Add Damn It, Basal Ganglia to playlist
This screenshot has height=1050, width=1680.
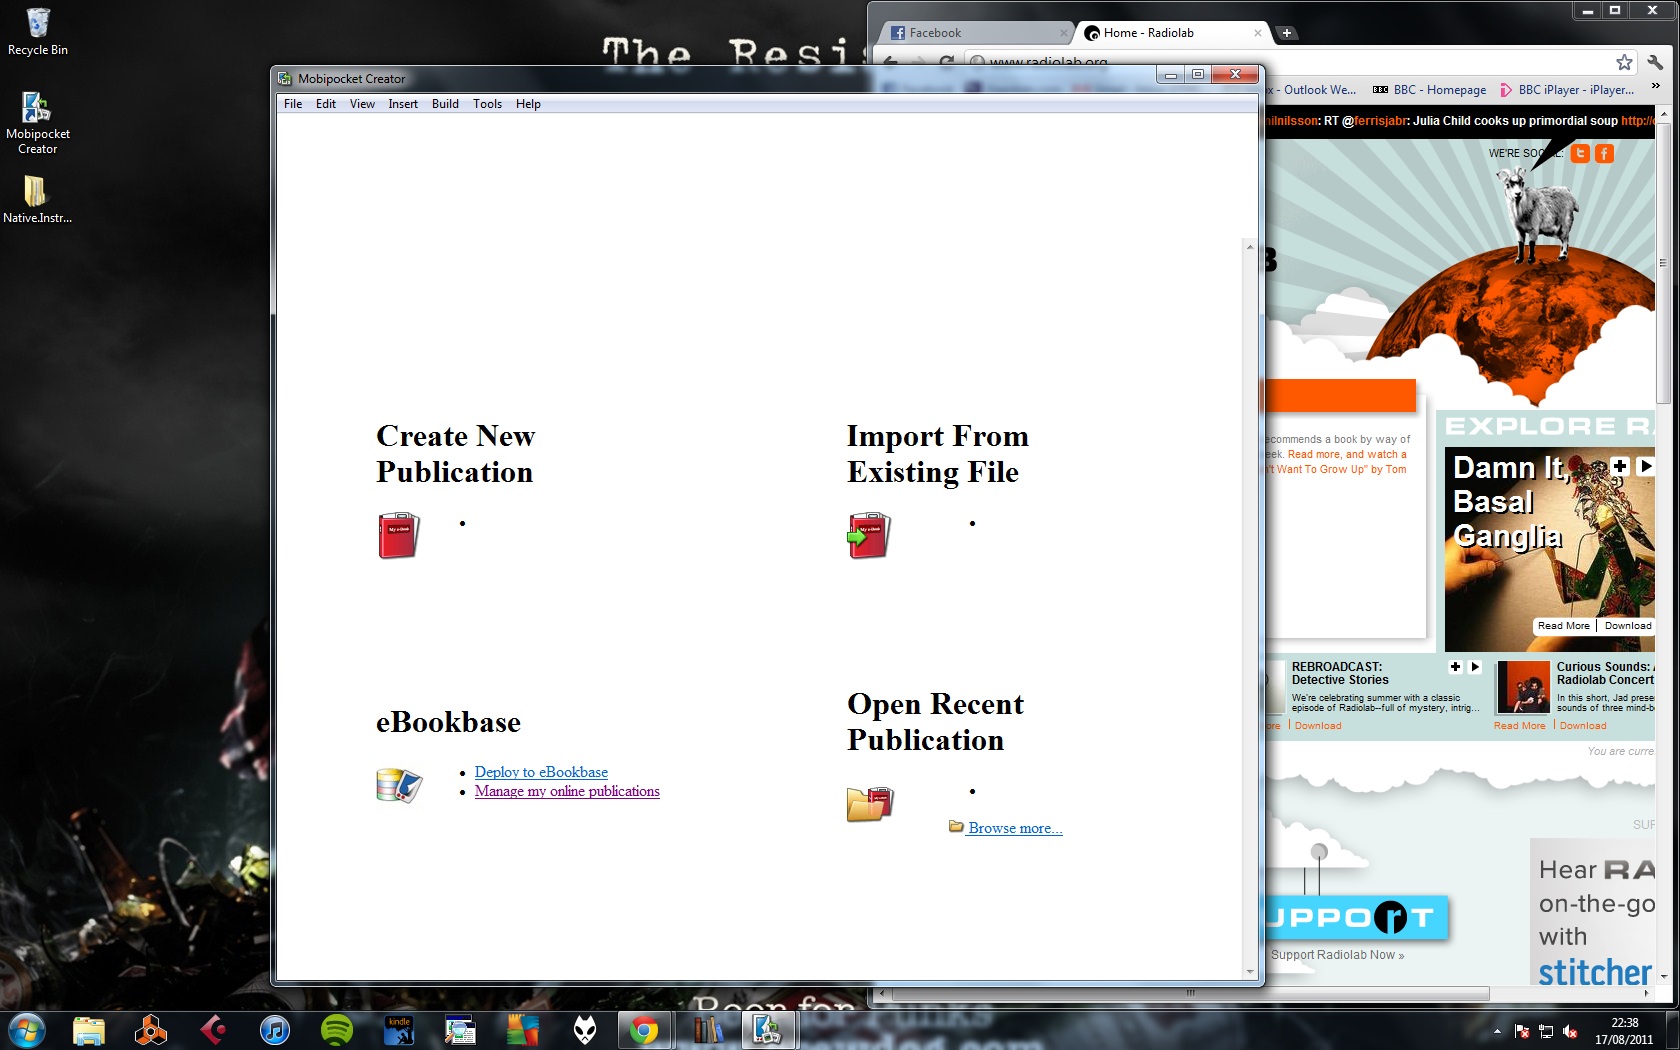coord(1620,466)
